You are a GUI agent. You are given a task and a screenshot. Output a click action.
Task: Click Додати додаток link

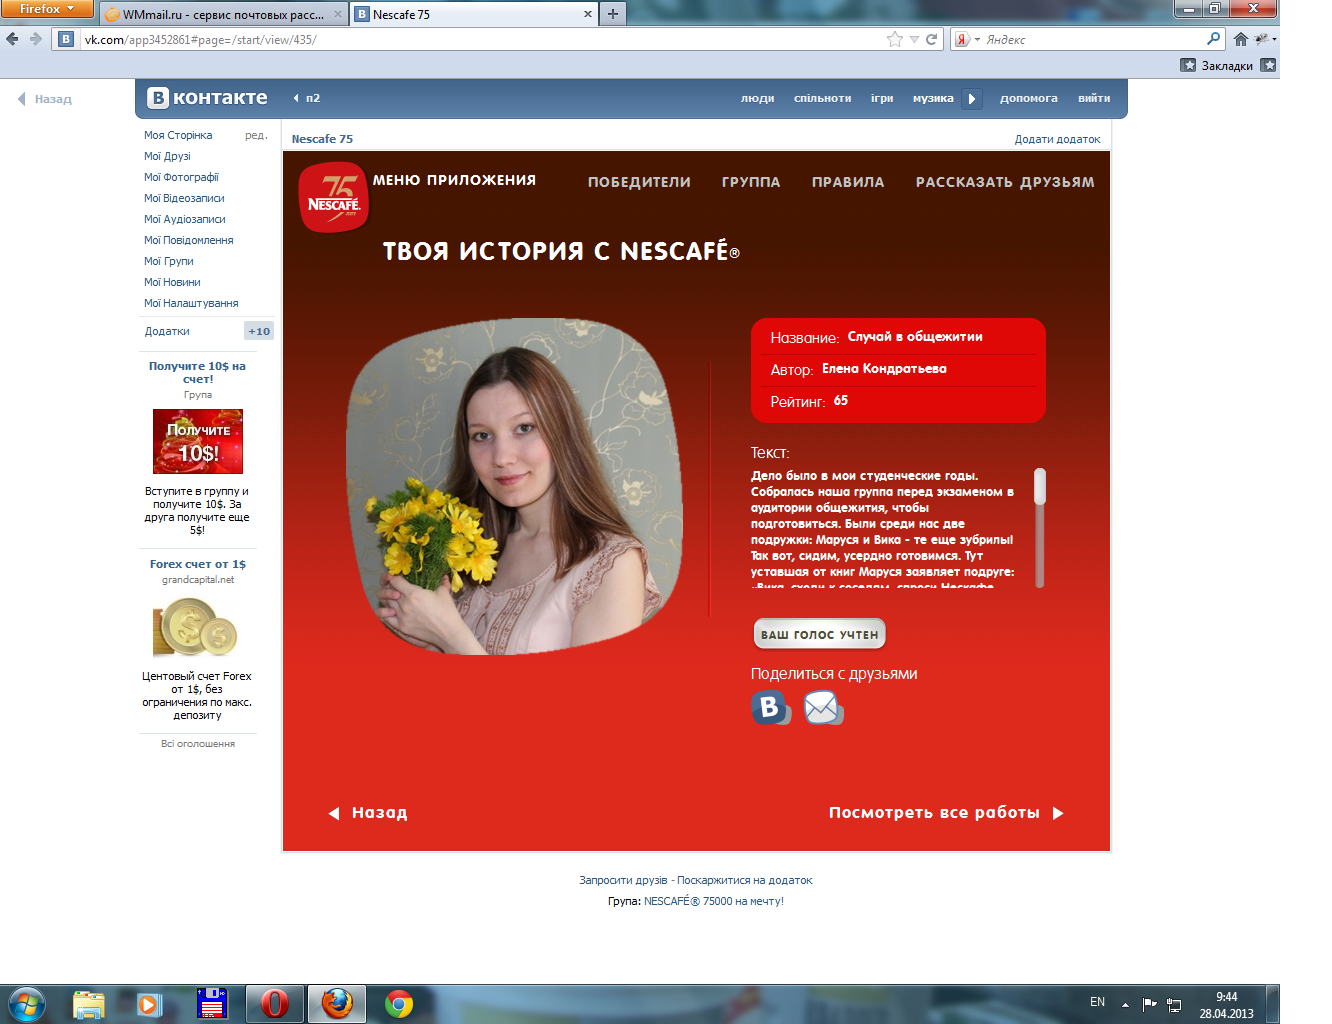click(x=1057, y=139)
